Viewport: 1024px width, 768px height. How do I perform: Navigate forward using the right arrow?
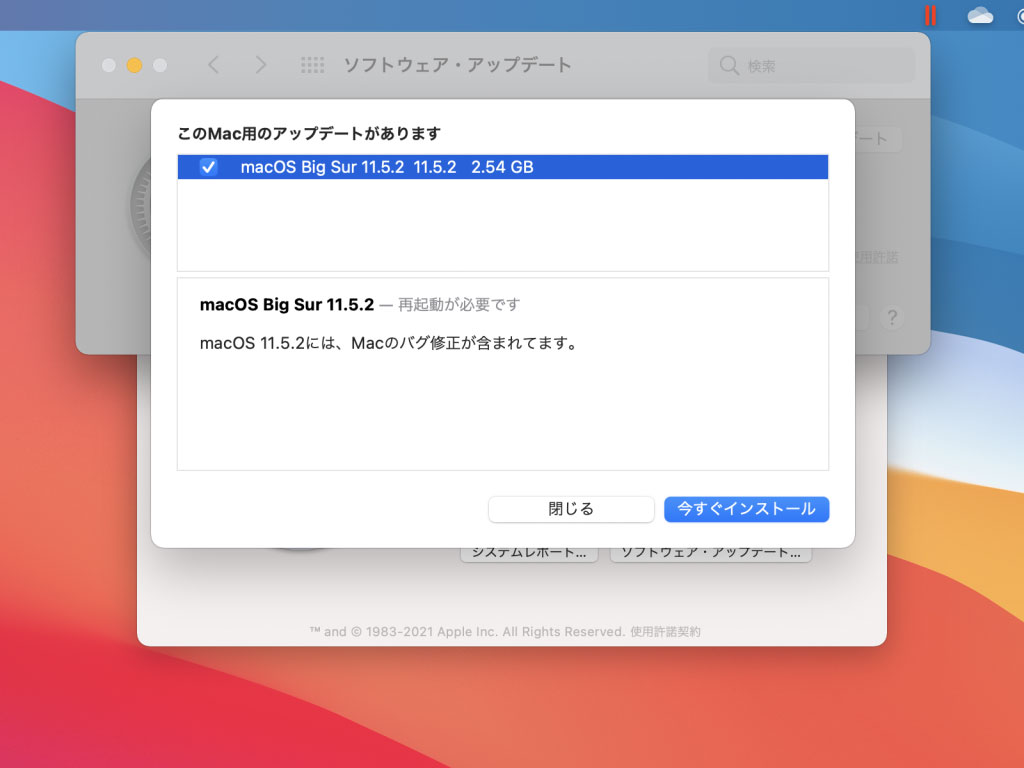click(x=261, y=65)
